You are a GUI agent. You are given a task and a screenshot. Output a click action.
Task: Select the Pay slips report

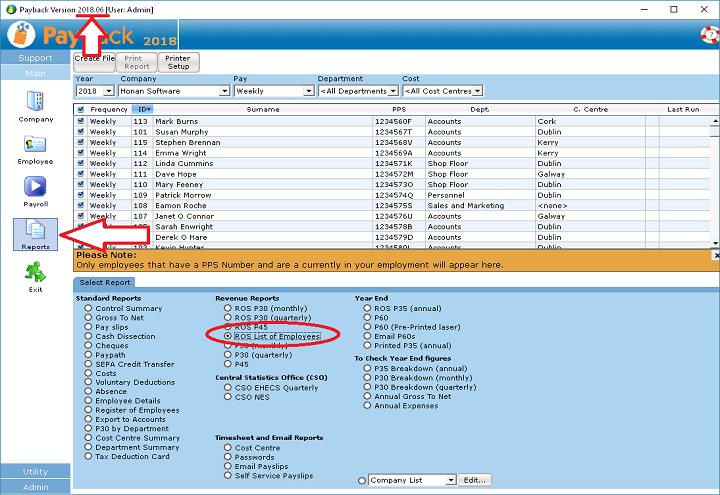pos(88,327)
